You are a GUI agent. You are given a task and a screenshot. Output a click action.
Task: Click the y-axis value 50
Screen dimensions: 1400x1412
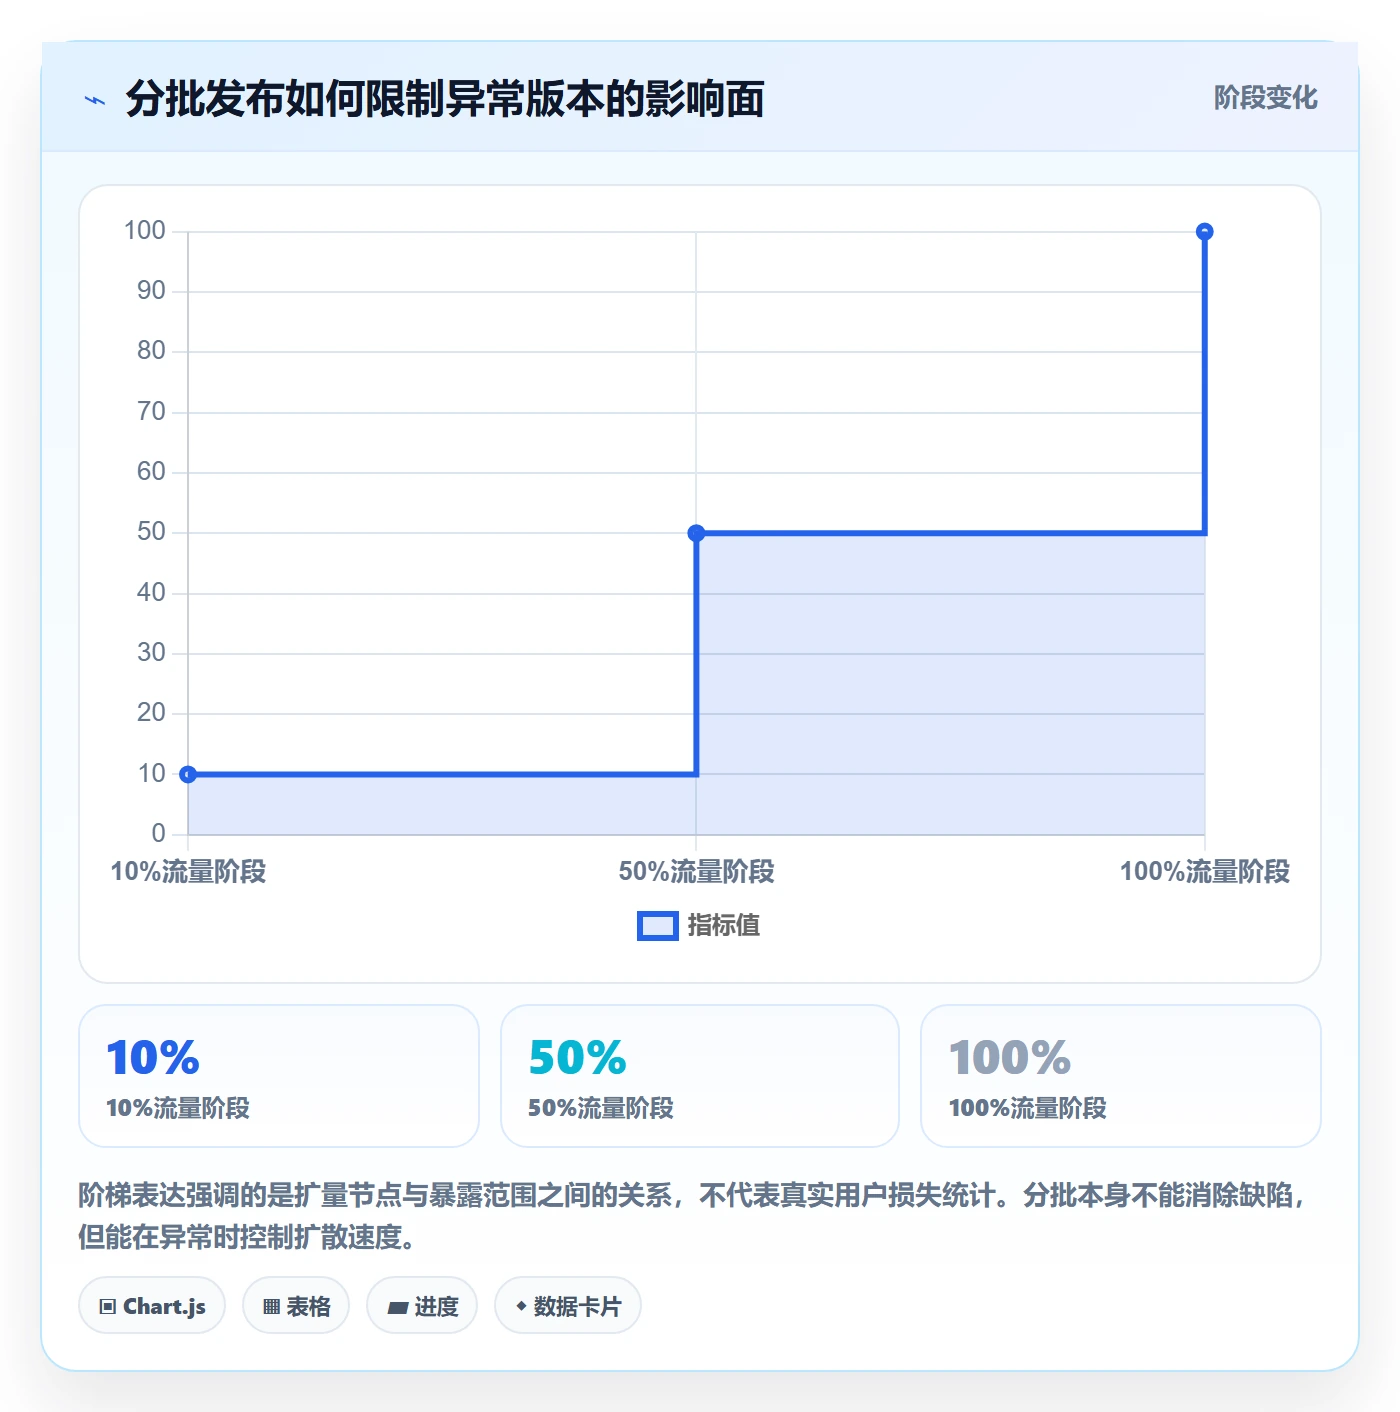(152, 532)
